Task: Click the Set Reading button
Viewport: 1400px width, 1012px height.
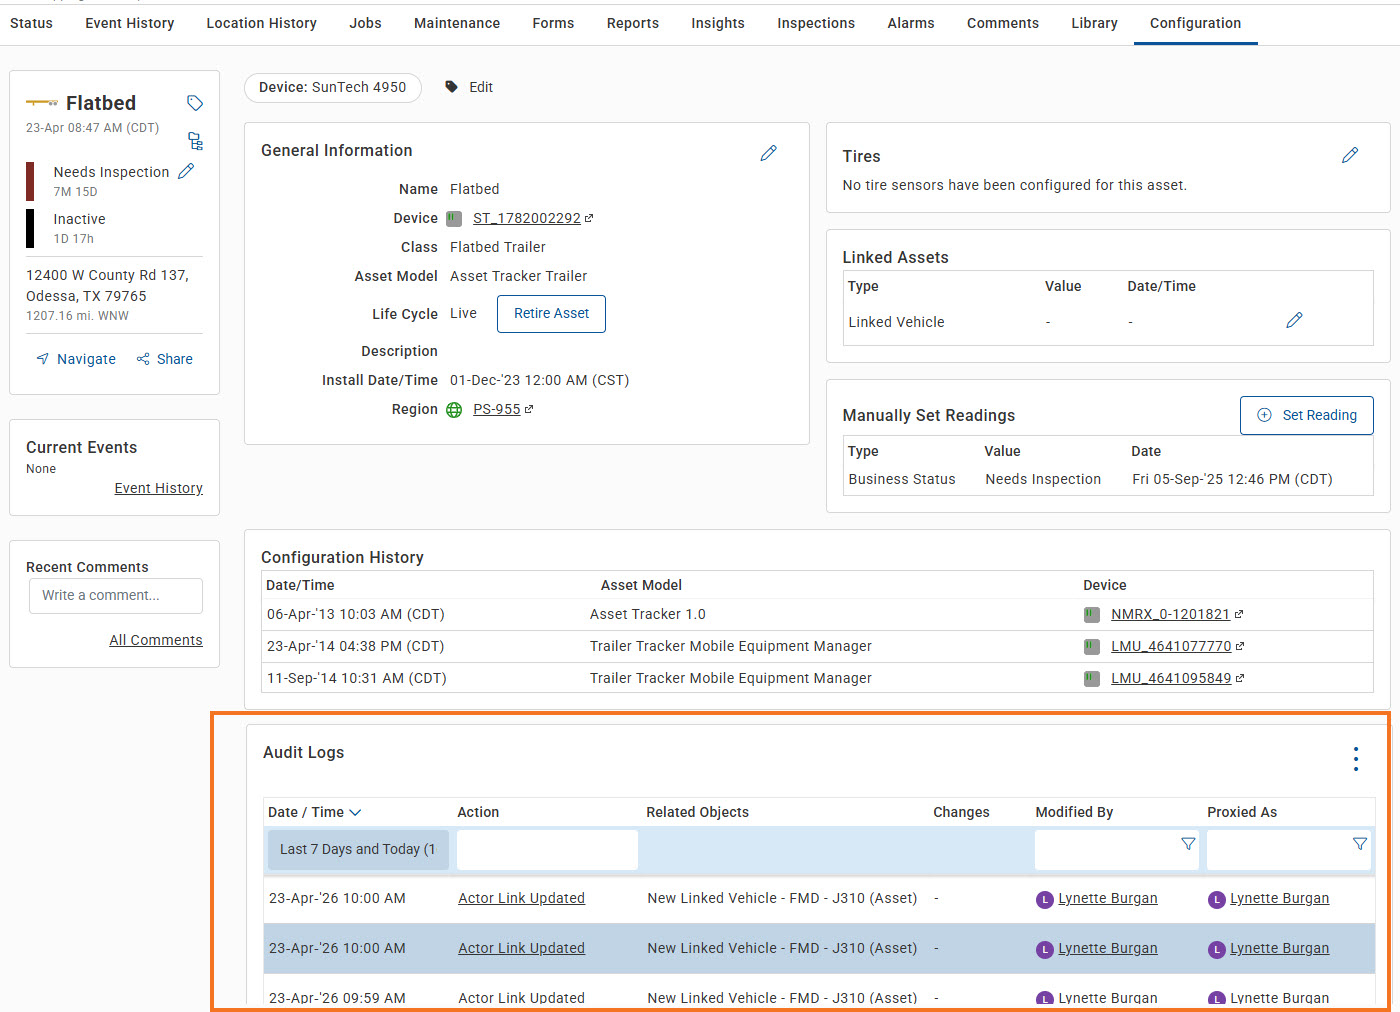Action: (1306, 415)
